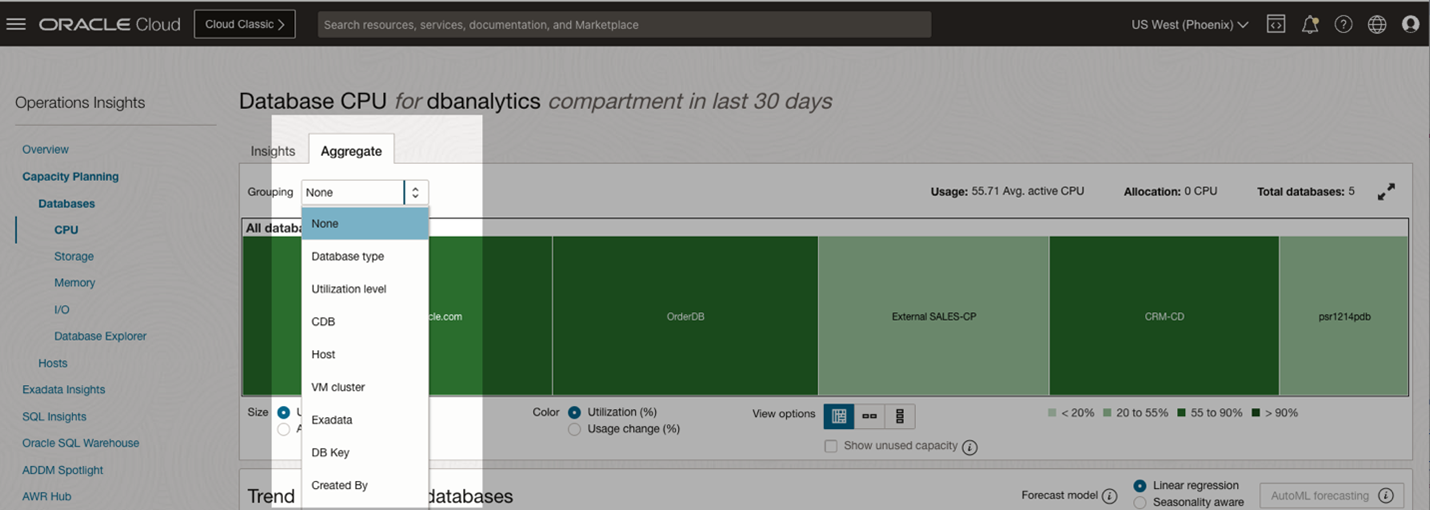The height and width of the screenshot is (510, 1430).
Task: Open the language globe icon
Action: (x=1377, y=24)
